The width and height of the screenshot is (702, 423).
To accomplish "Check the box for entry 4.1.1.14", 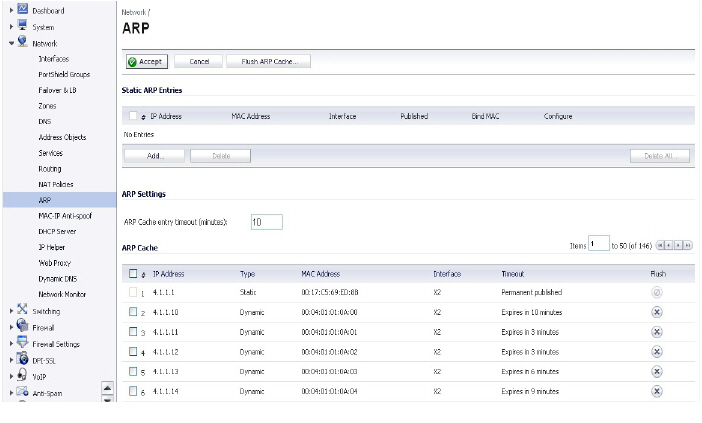I will 133,391.
